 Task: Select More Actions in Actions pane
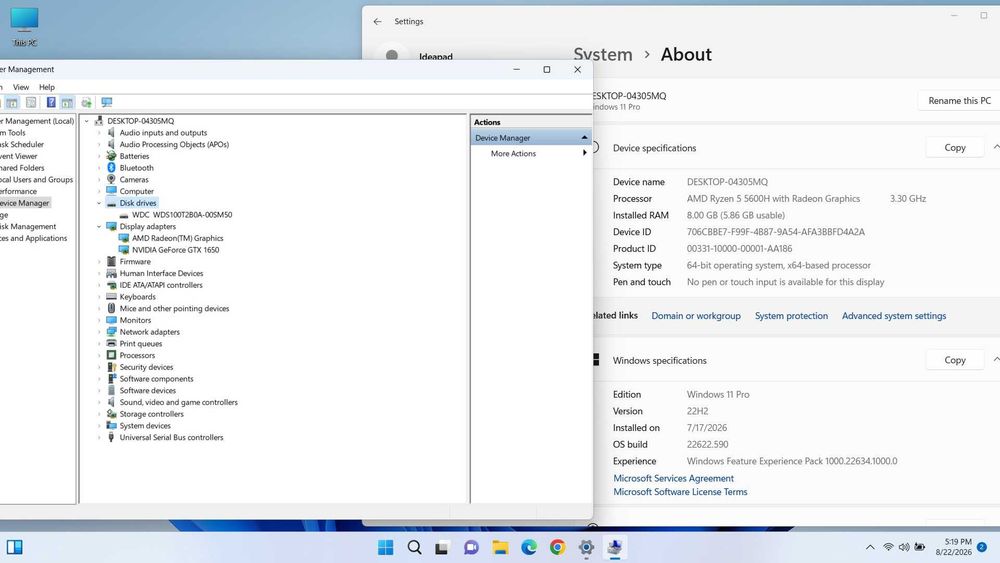(513, 154)
